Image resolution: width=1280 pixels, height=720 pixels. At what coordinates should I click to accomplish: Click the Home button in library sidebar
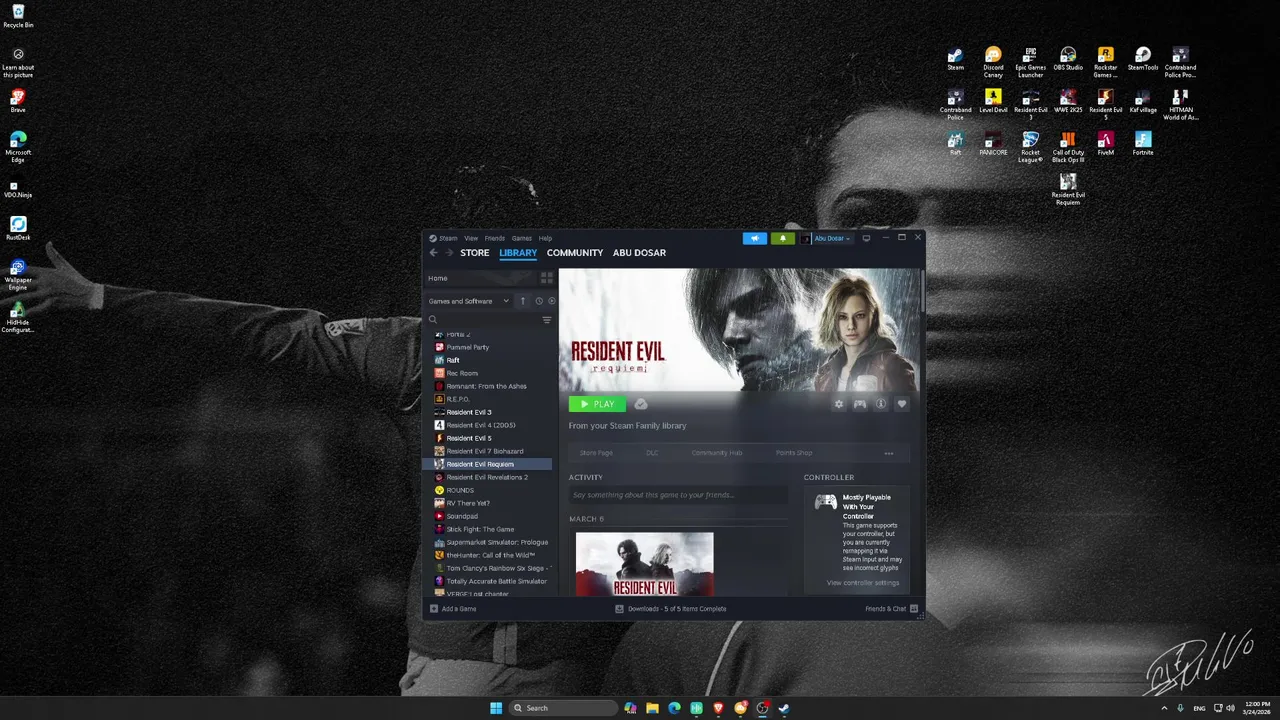coord(482,278)
